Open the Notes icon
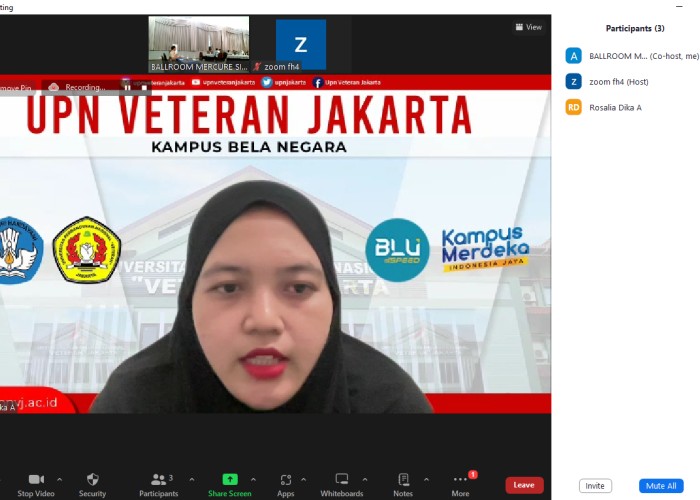 (x=403, y=479)
